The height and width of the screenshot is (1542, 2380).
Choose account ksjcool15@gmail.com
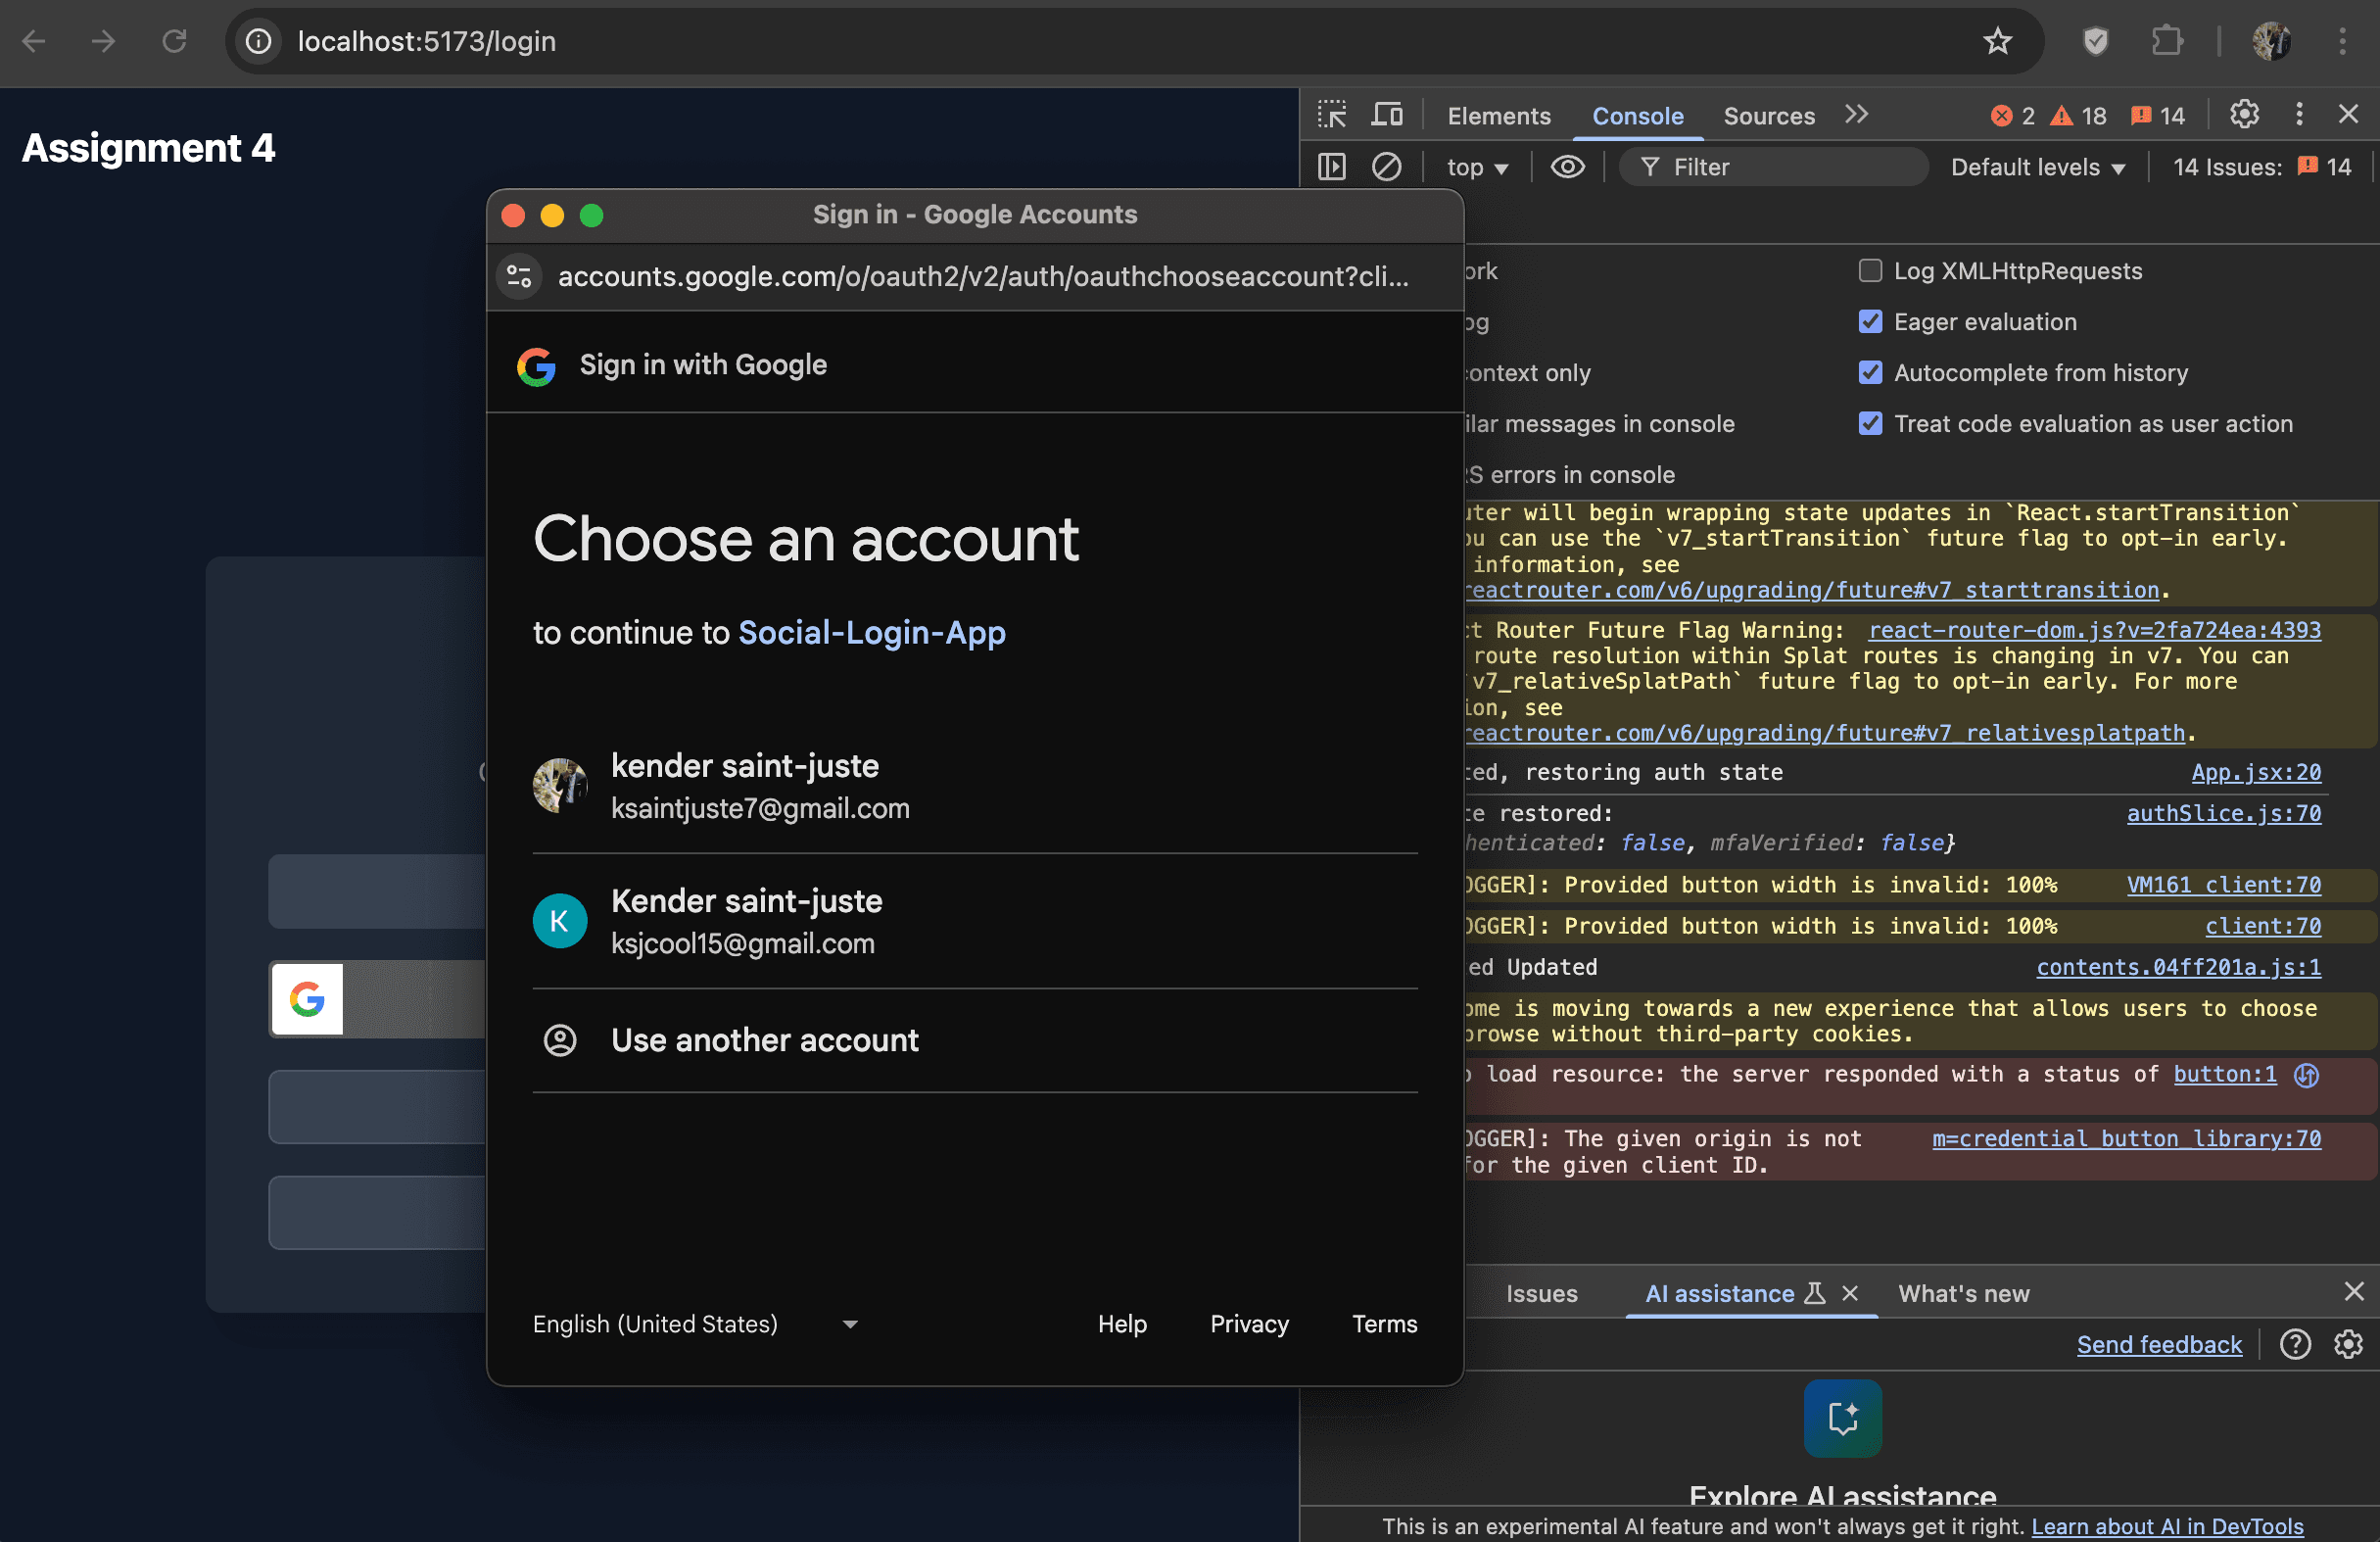tap(974, 921)
